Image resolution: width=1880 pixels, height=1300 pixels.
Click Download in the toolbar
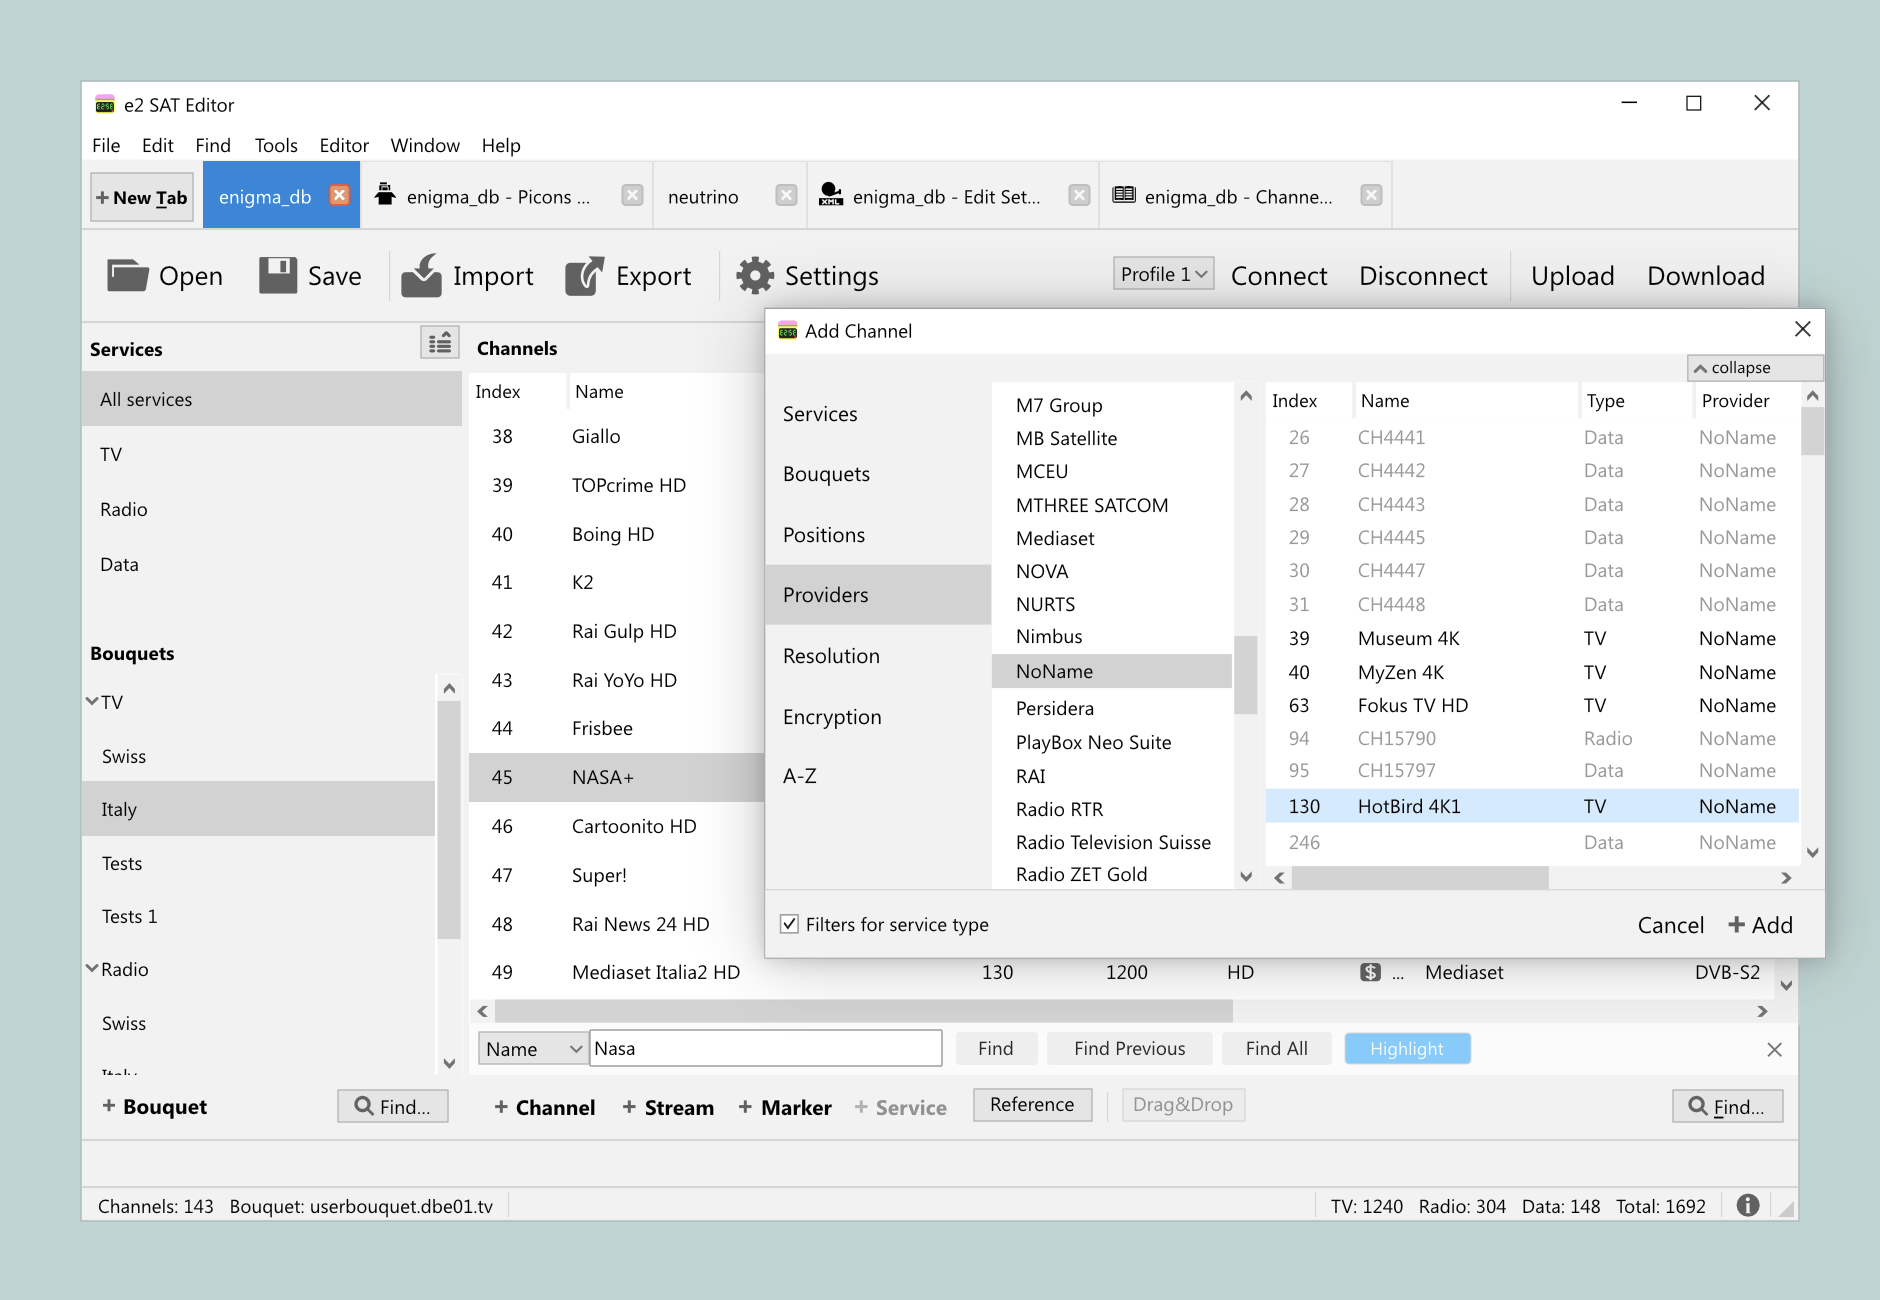click(x=1706, y=276)
